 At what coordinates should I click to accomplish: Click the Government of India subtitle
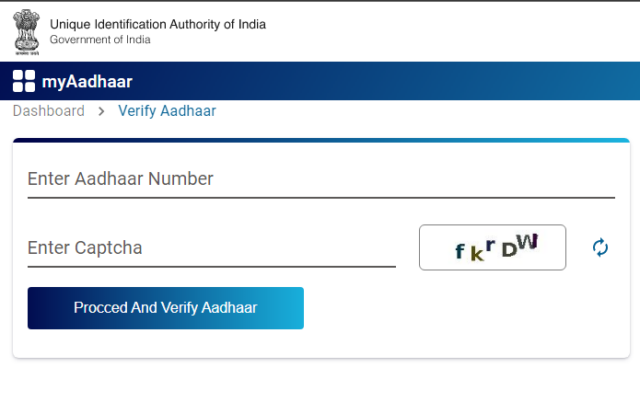click(100, 40)
